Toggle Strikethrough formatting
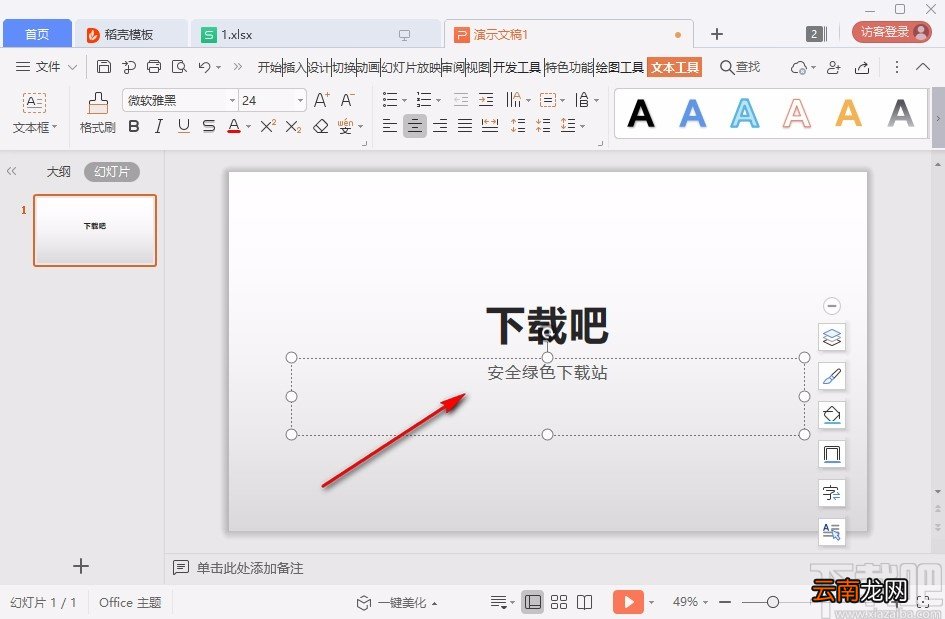945x619 pixels. tap(209, 126)
